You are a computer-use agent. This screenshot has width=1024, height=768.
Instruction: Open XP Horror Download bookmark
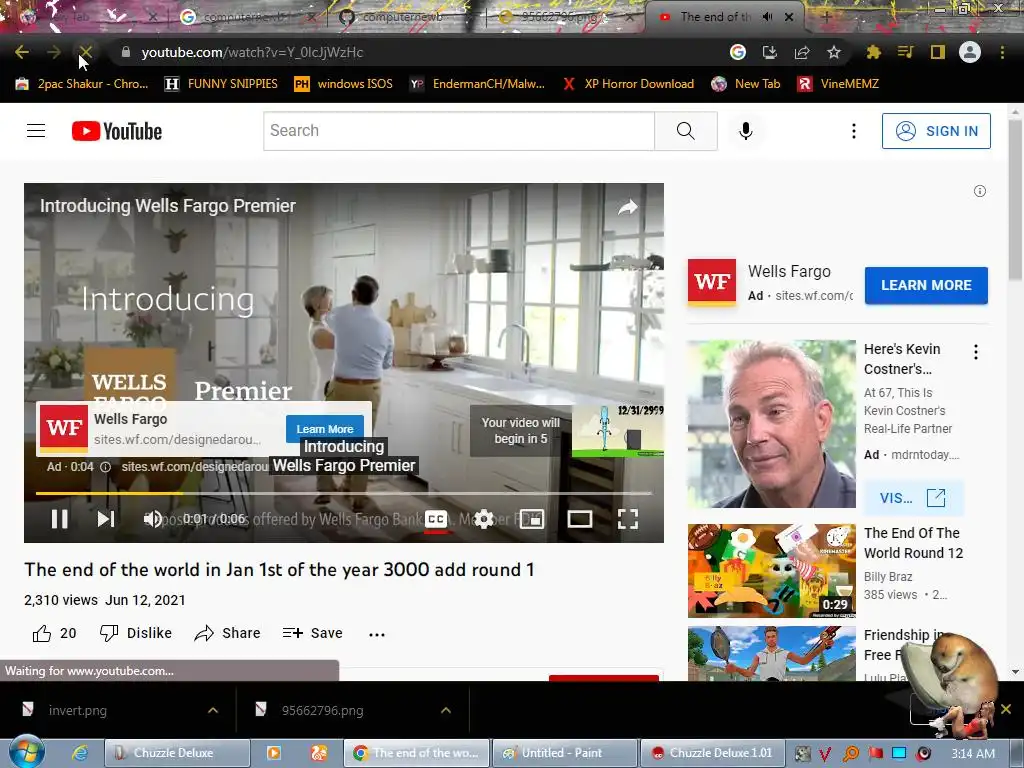[628, 84]
